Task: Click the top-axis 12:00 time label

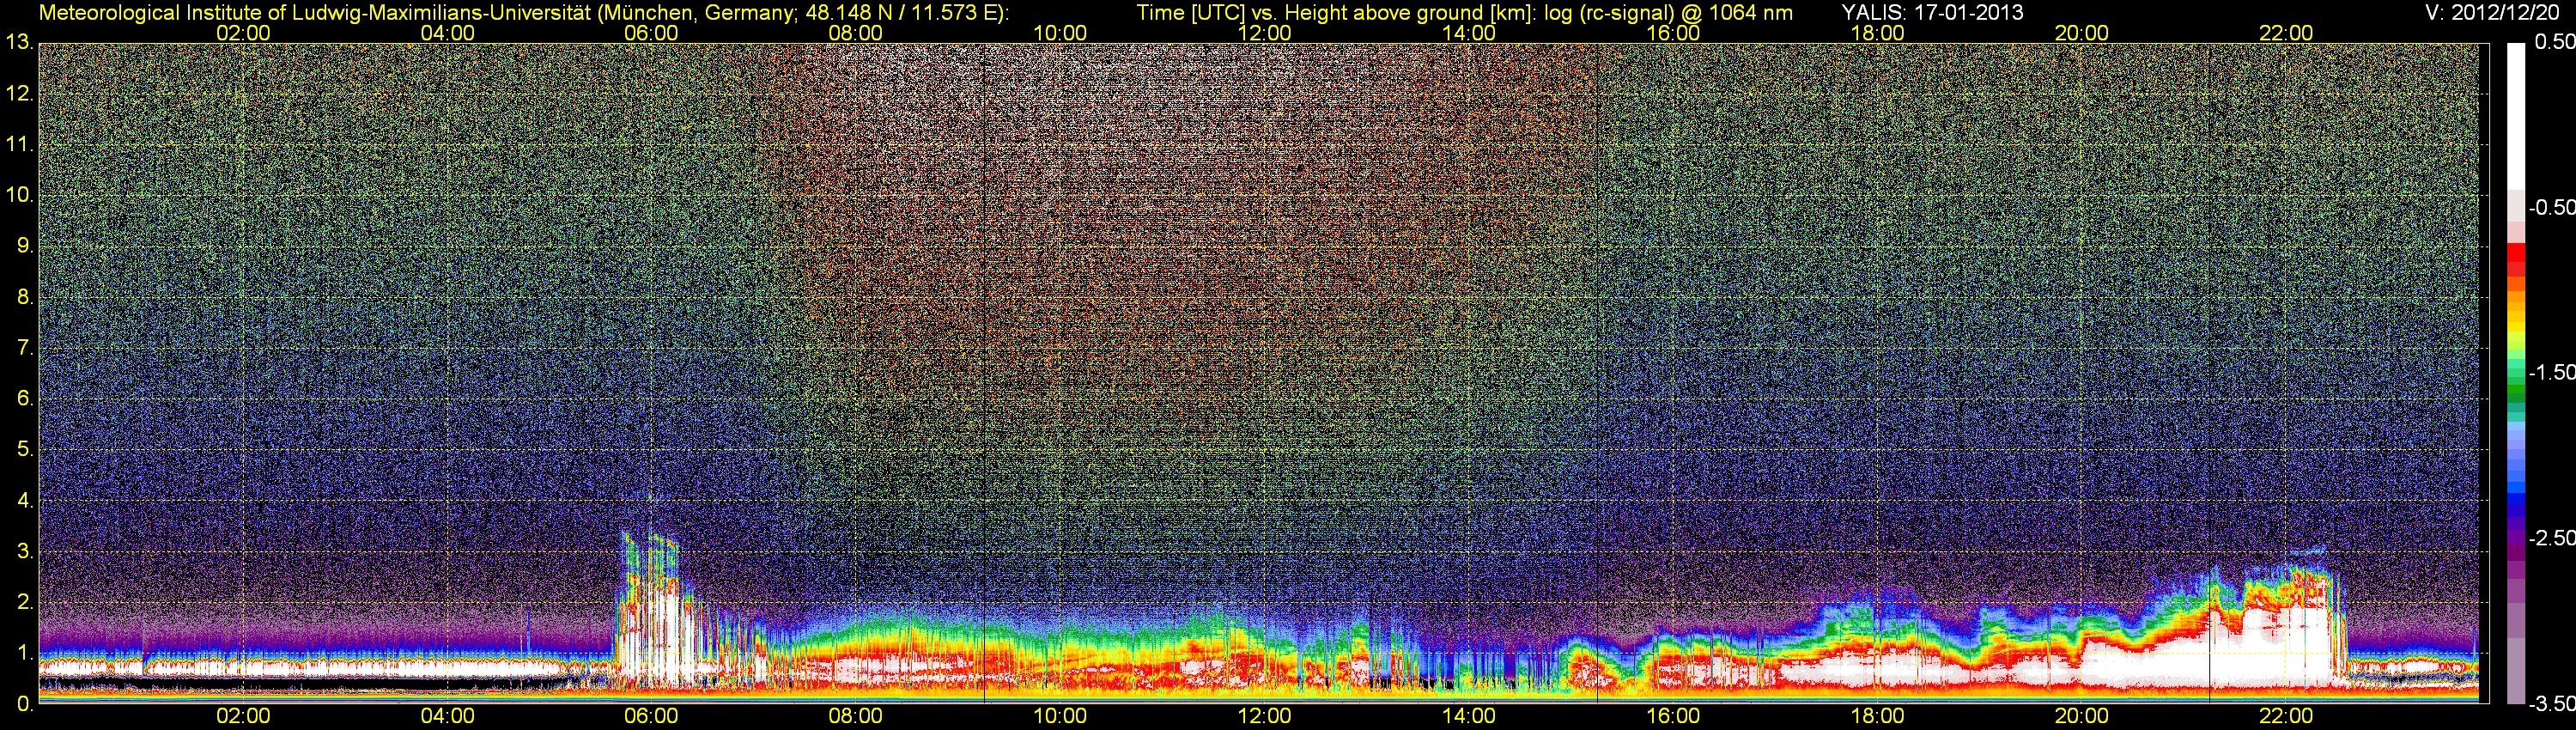Action: (1265, 33)
